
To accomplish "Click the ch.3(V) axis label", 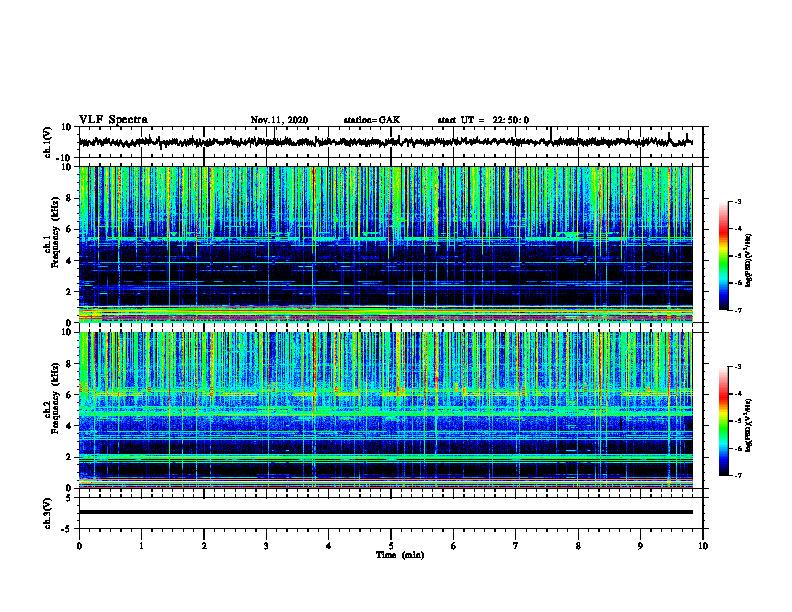I will [x=47, y=513].
